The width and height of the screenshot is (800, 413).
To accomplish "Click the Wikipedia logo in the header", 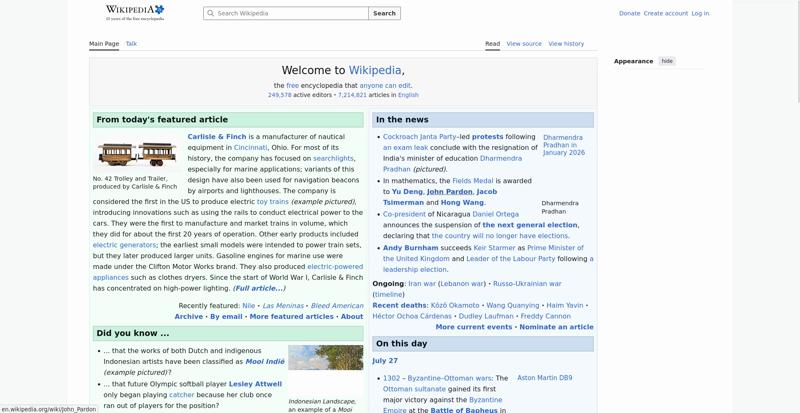I will pos(135,12).
